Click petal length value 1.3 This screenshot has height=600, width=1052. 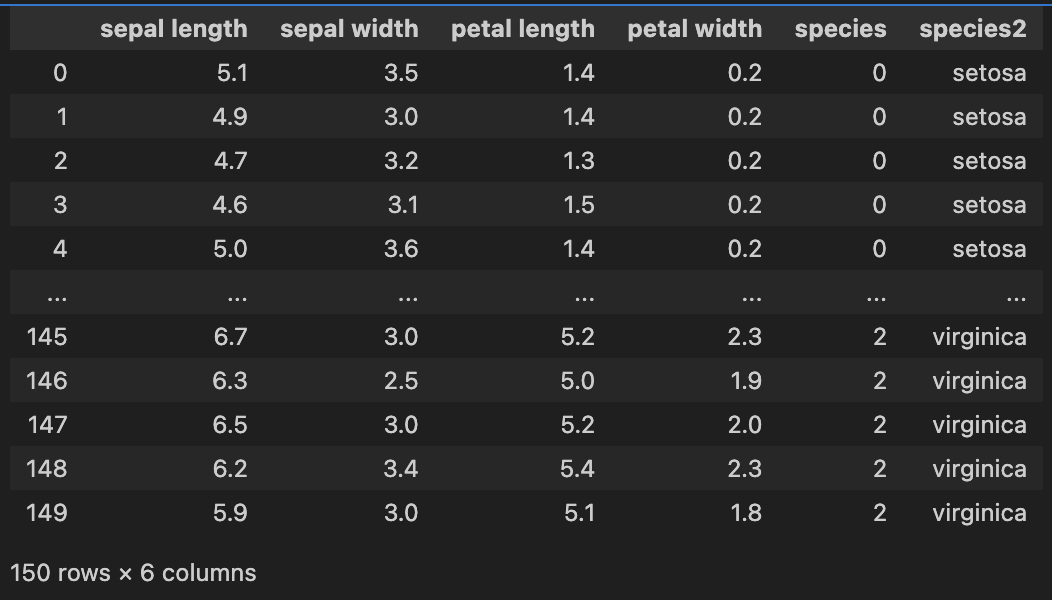(x=578, y=161)
